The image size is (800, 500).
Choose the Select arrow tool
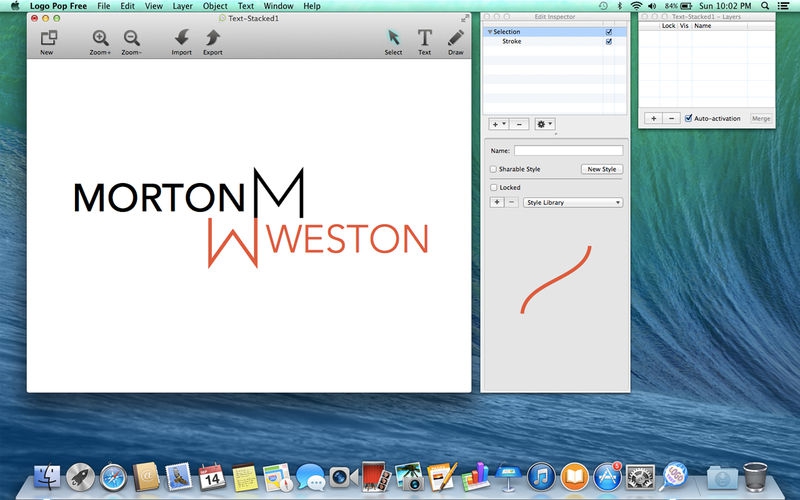coord(393,38)
